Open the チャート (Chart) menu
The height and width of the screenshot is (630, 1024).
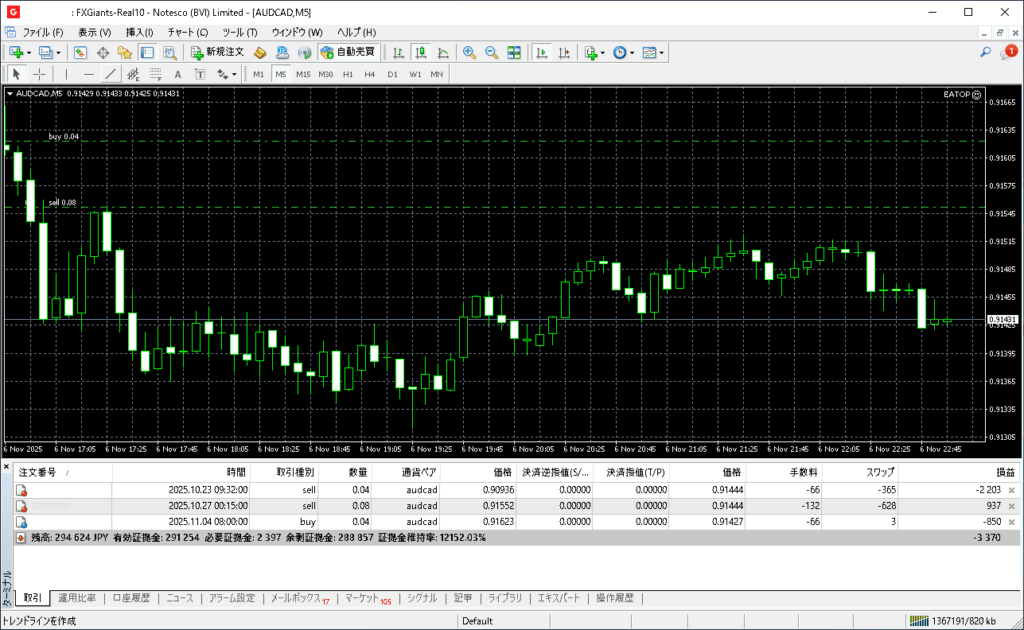(187, 32)
